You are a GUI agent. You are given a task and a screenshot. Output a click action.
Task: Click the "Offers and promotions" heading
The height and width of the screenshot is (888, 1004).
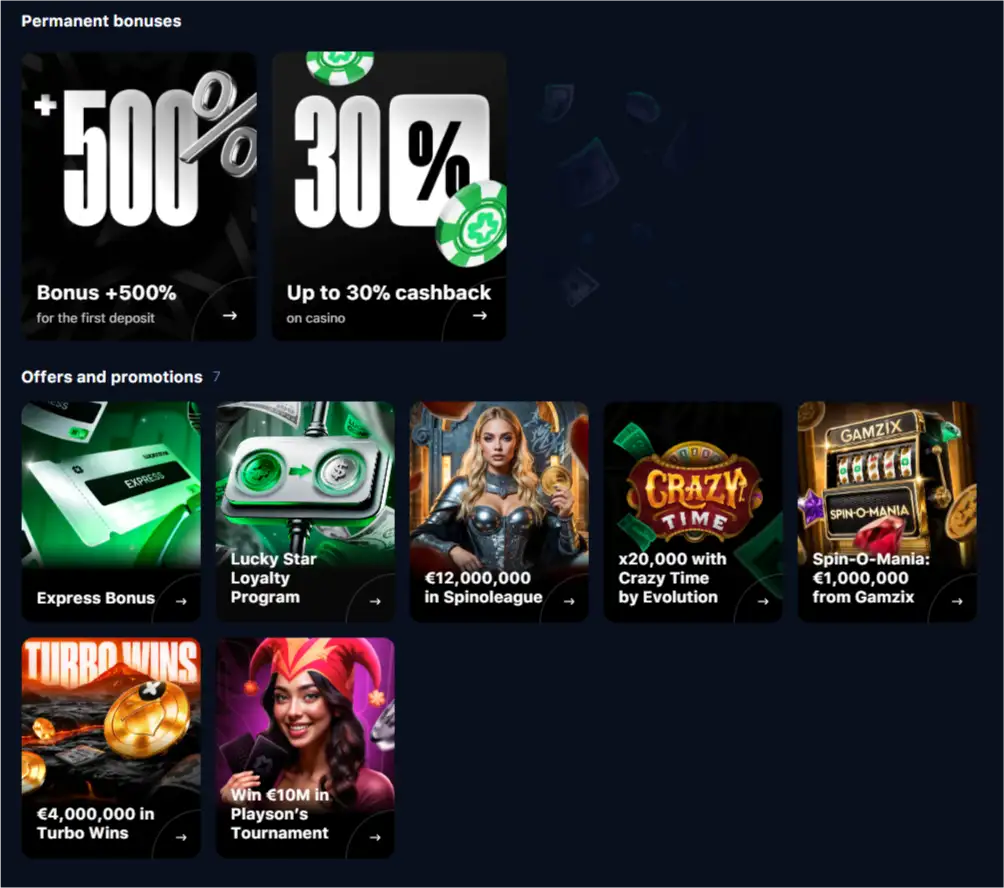point(112,377)
